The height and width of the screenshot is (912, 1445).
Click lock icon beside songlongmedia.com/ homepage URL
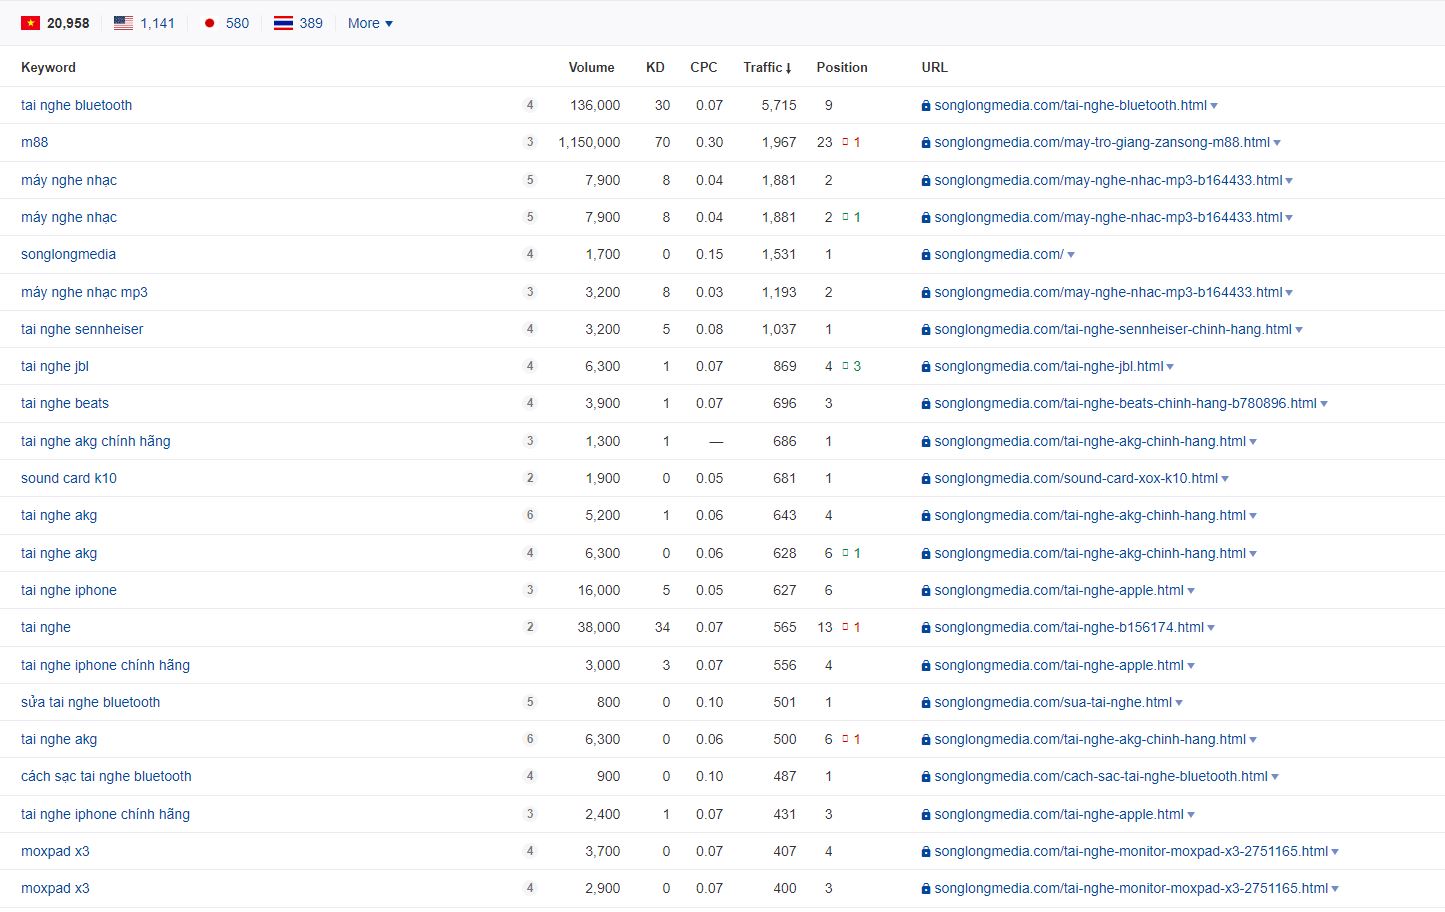[x=926, y=255]
